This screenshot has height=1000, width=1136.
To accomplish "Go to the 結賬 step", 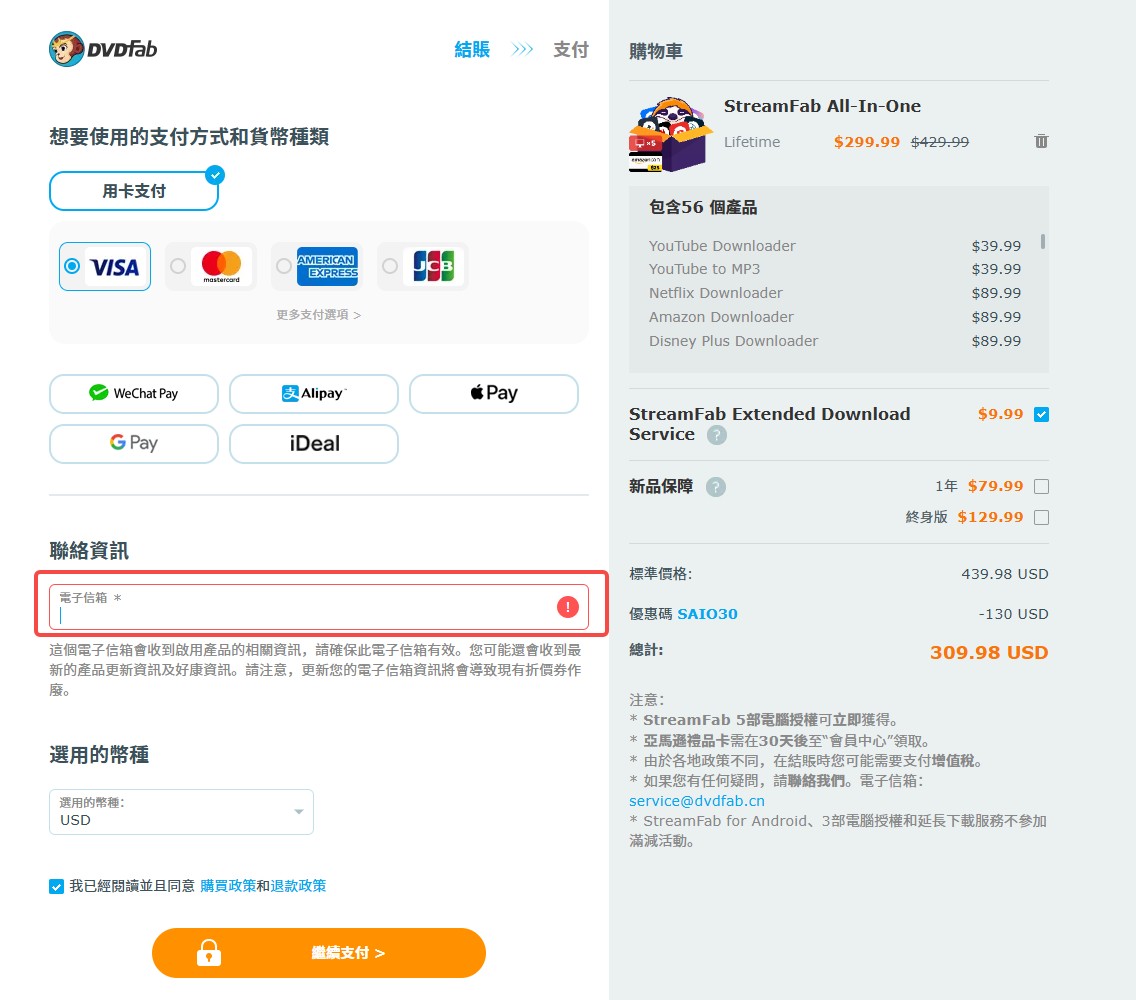I will [472, 49].
